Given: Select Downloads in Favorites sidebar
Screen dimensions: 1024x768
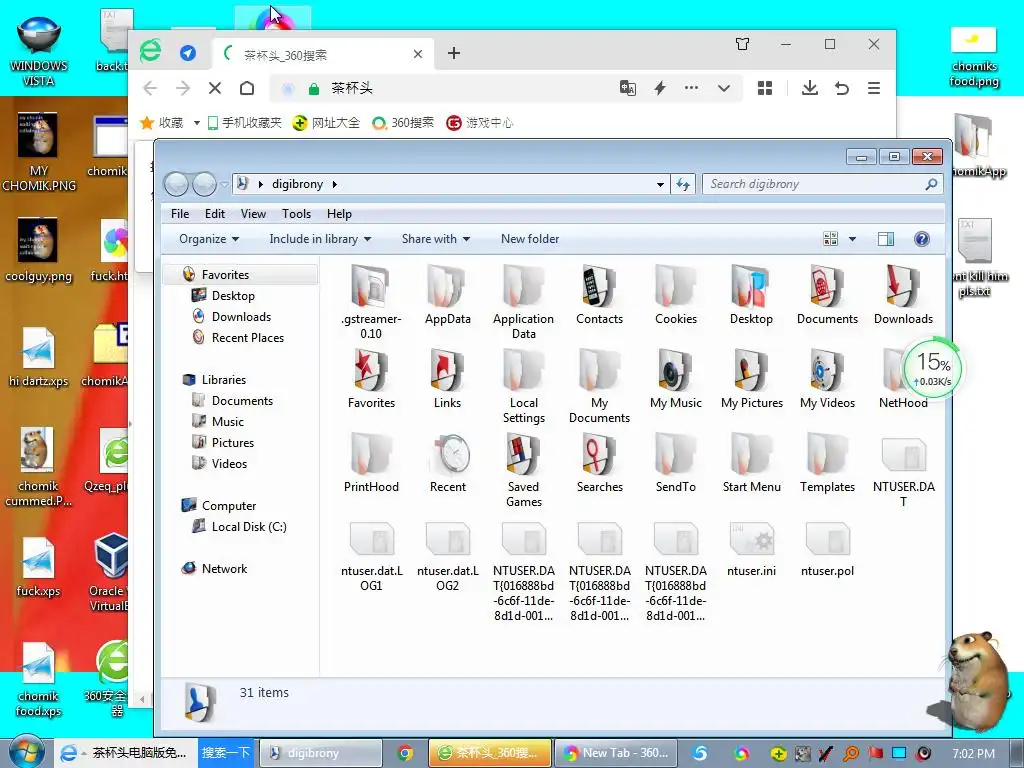Looking at the screenshot, I should [x=241, y=317].
